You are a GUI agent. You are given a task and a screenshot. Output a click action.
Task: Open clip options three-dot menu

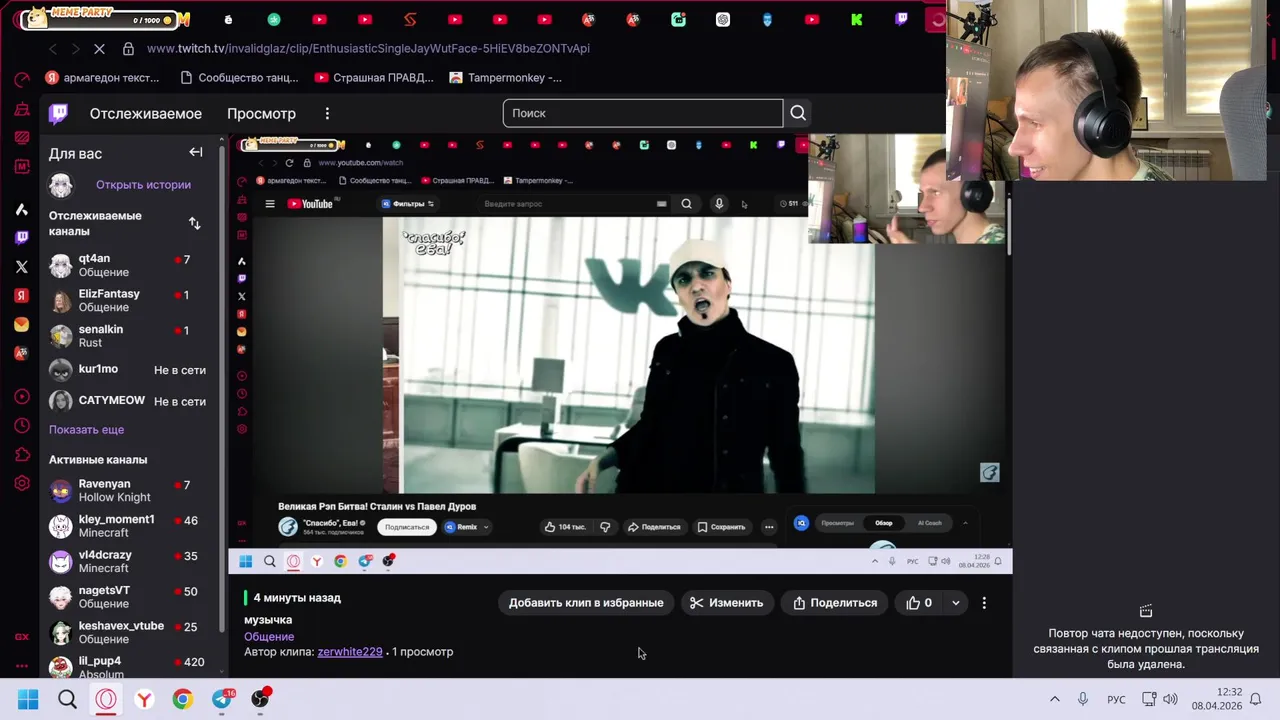point(984,603)
